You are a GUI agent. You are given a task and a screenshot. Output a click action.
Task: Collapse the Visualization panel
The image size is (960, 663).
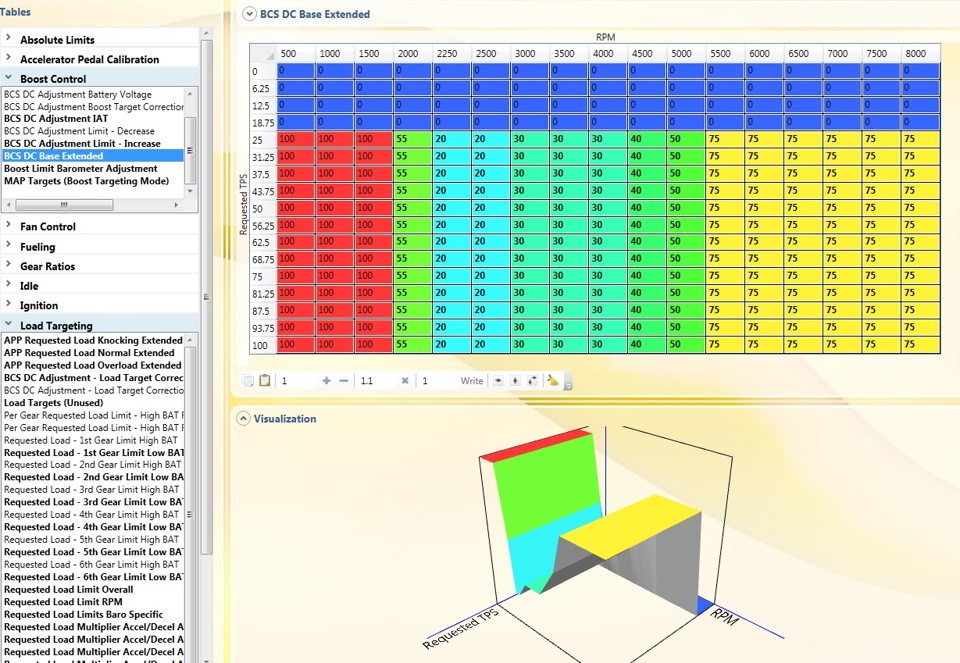tap(244, 419)
